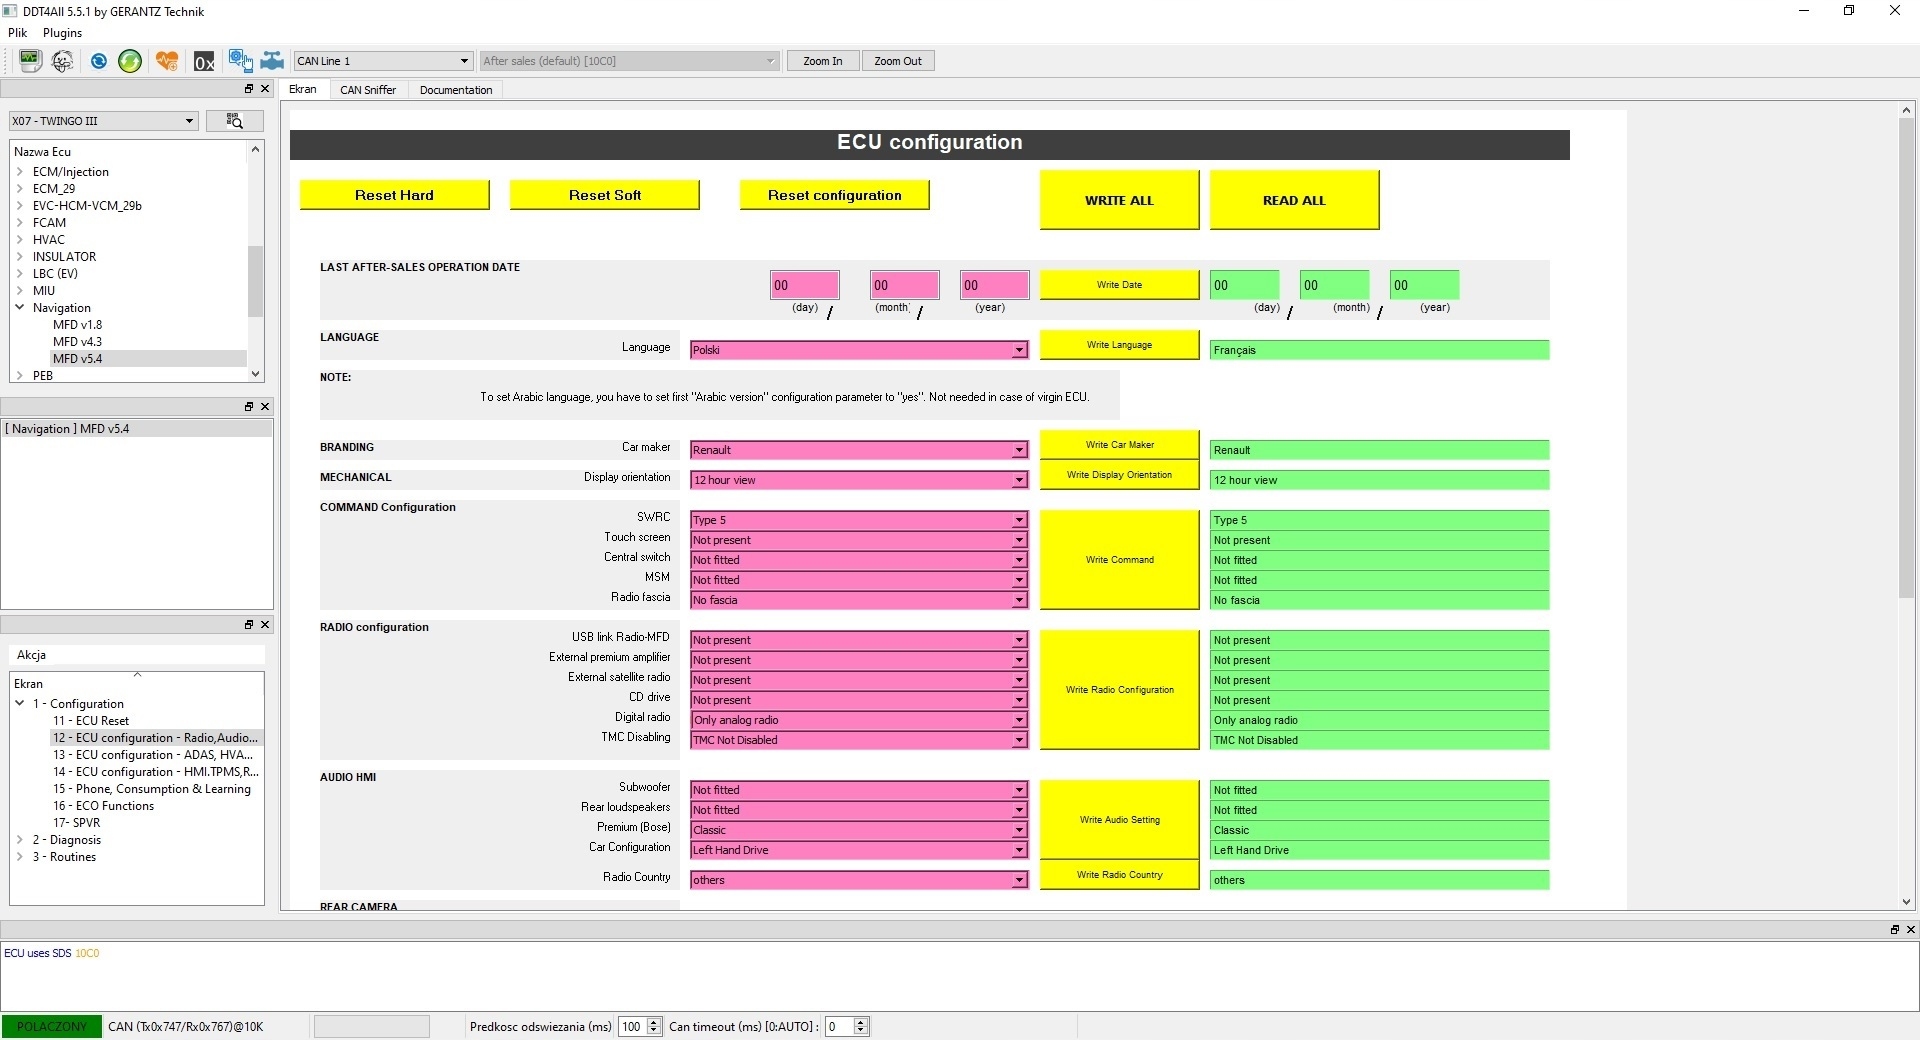Switch to the CAN Sniffer tab
This screenshot has height=1040, width=1920.
point(368,90)
